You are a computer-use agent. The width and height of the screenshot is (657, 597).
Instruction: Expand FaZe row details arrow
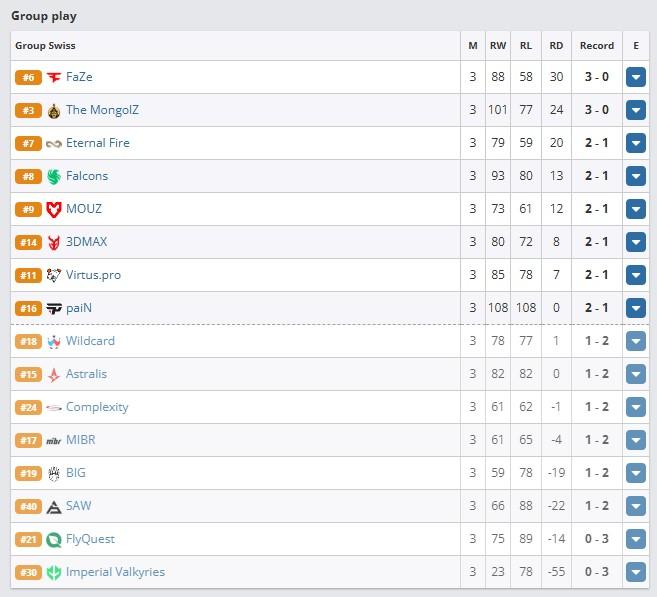[636, 77]
